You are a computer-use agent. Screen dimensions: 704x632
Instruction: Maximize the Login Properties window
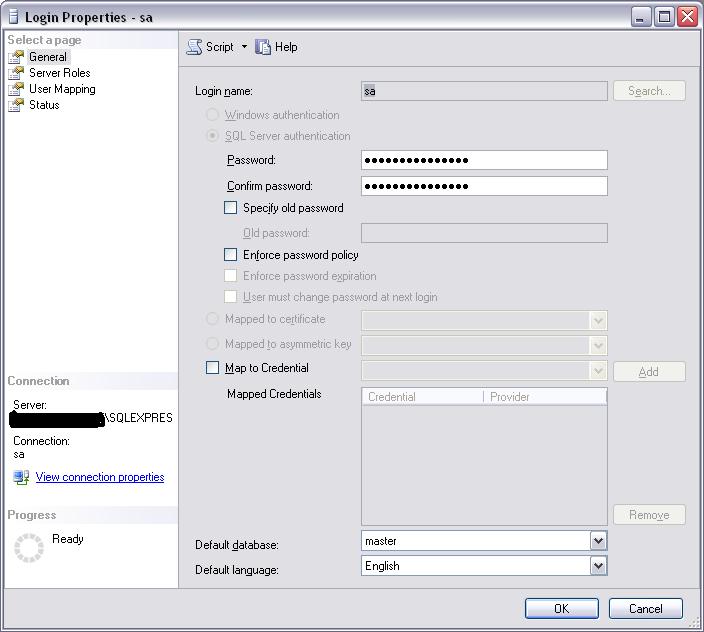664,17
